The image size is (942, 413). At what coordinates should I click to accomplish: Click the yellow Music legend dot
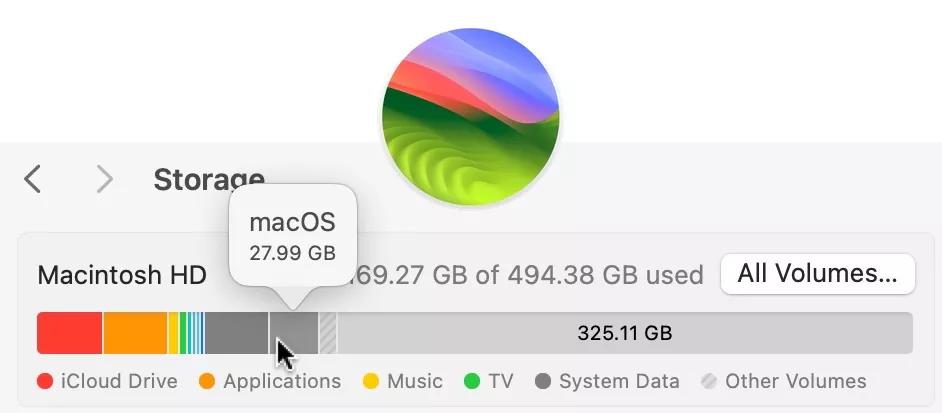[371, 381]
